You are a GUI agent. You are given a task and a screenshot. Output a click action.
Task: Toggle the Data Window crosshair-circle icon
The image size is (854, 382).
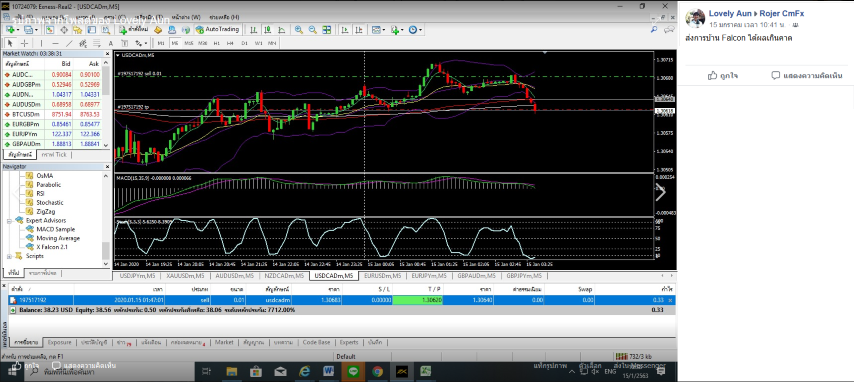coord(64,29)
